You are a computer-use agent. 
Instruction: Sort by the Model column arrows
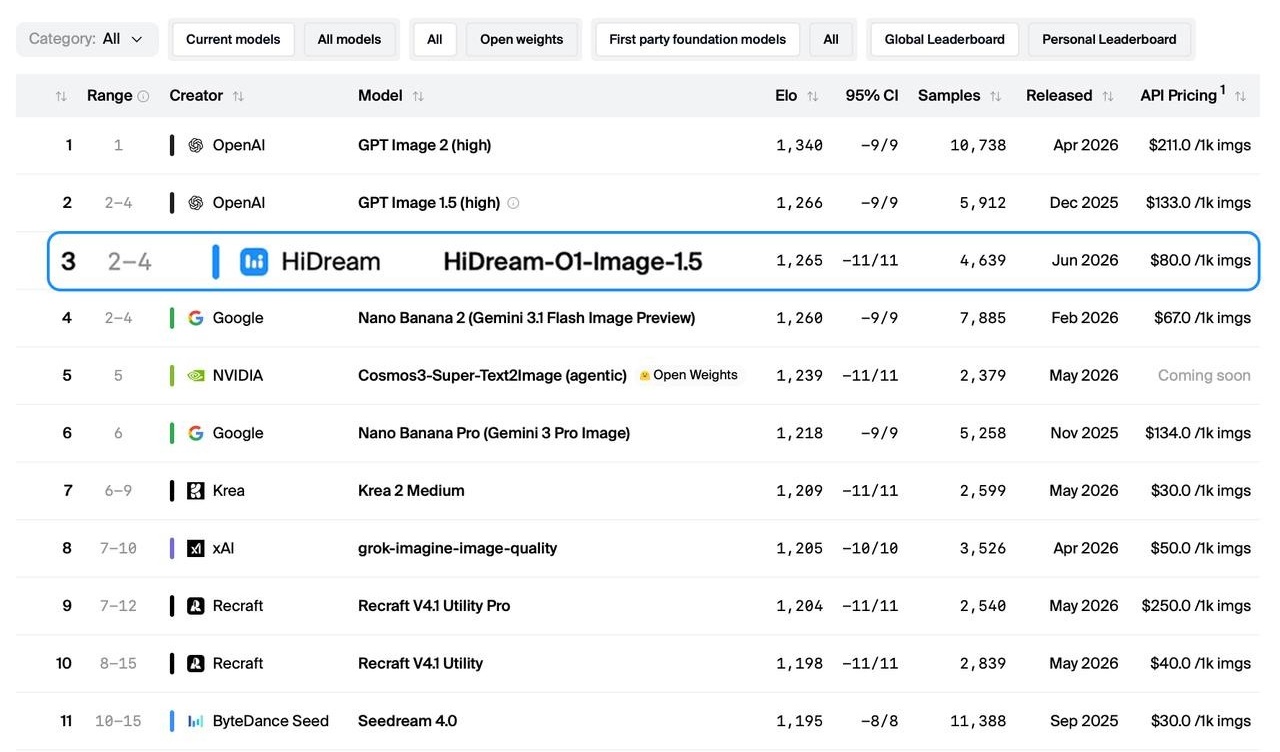click(x=418, y=96)
